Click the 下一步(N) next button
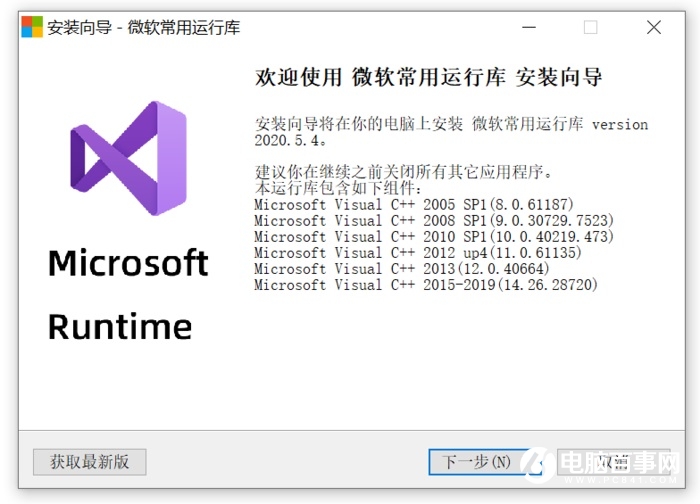Screen dimensions: 700x504 [477, 461]
